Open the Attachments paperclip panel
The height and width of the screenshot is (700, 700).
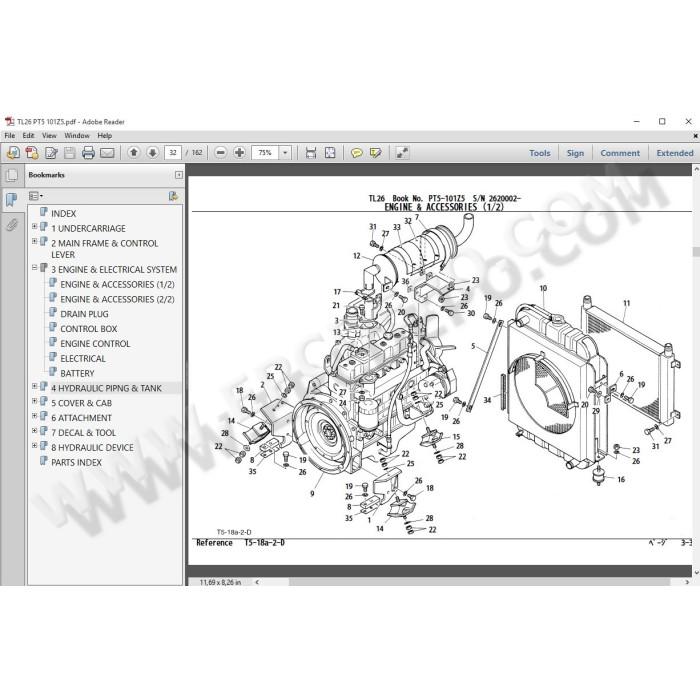(x=12, y=225)
